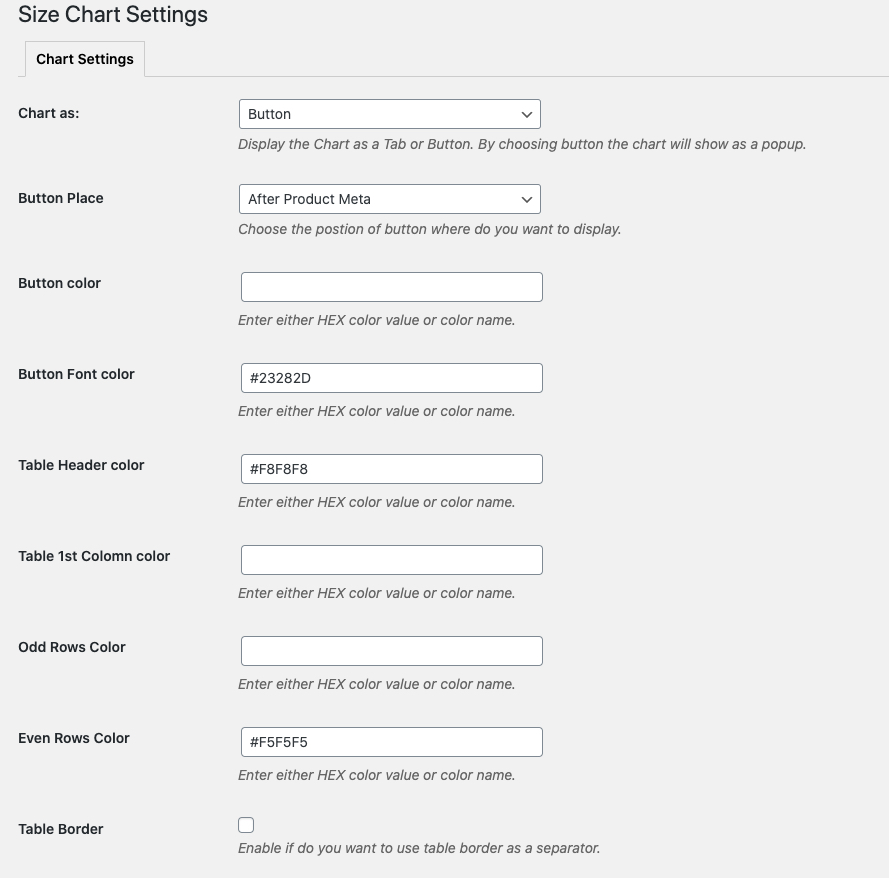Click the 'Button Place' label
The width and height of the screenshot is (889, 878).
[x=61, y=198]
